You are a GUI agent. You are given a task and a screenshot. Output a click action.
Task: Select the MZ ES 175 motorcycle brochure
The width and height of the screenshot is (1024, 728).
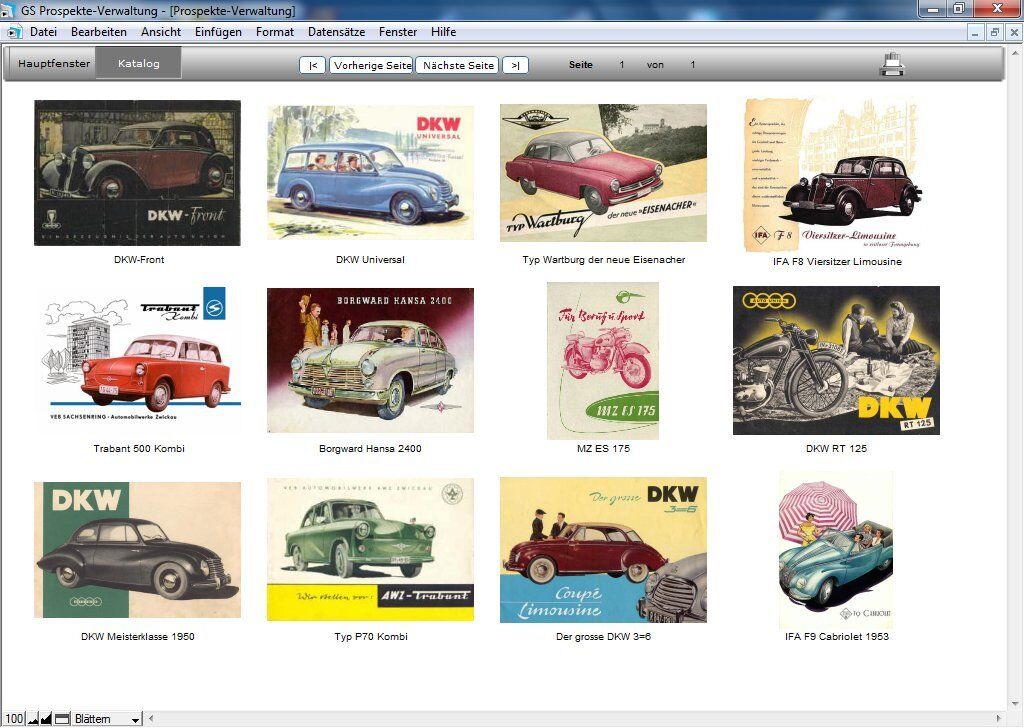603,360
